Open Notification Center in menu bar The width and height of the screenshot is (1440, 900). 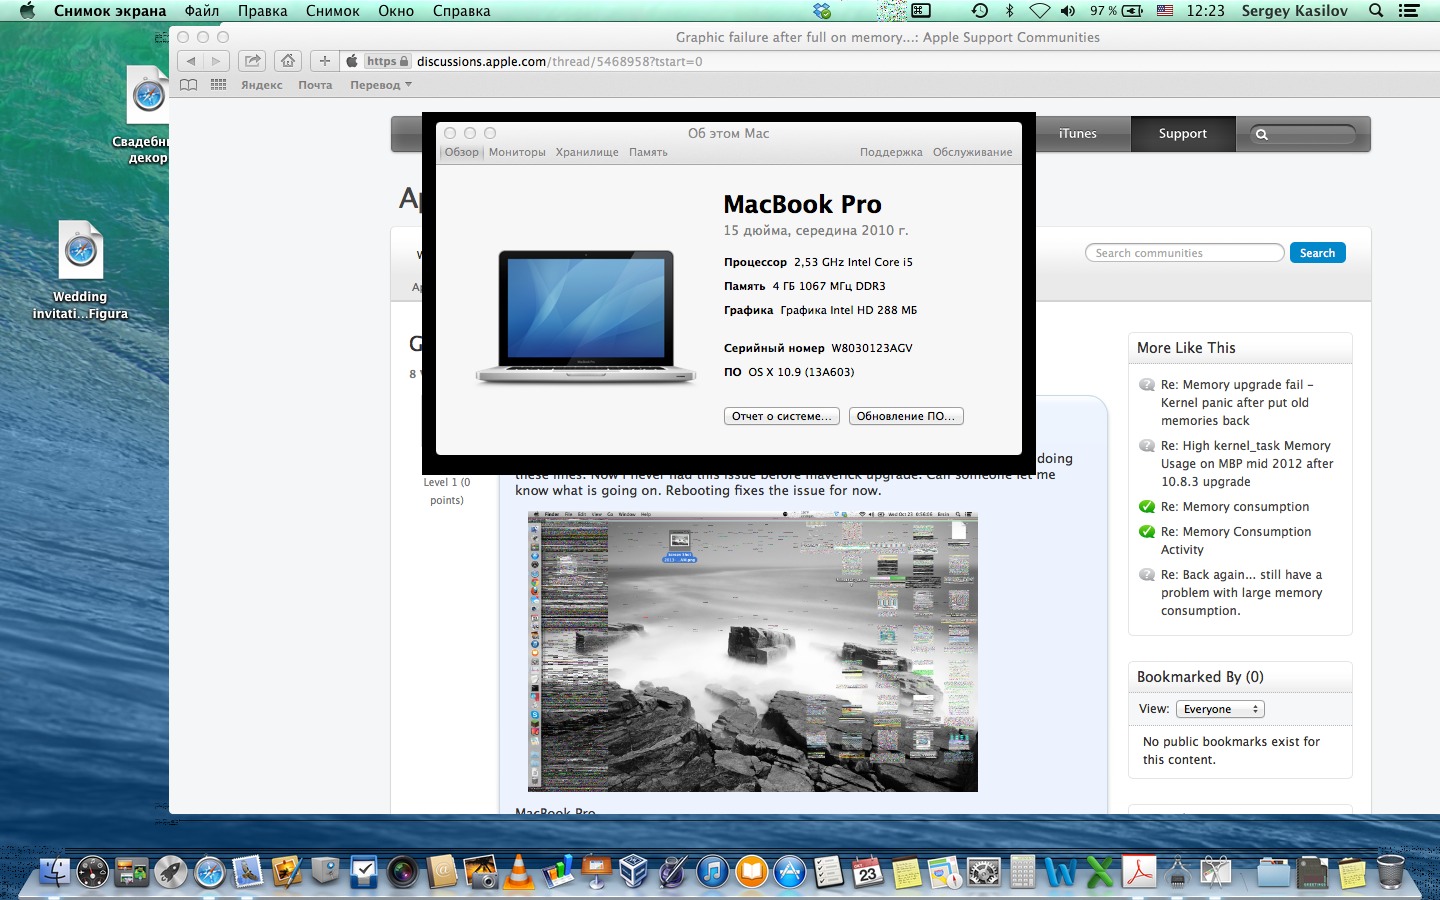pyautogui.click(x=1409, y=11)
